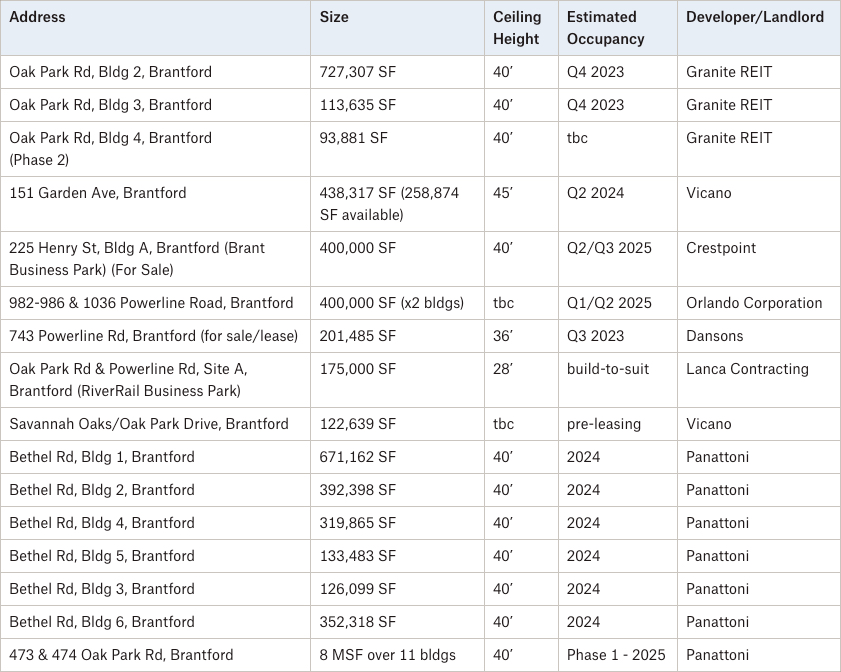Click the Size column header
Screen dimensions: 841x672
(x=334, y=17)
